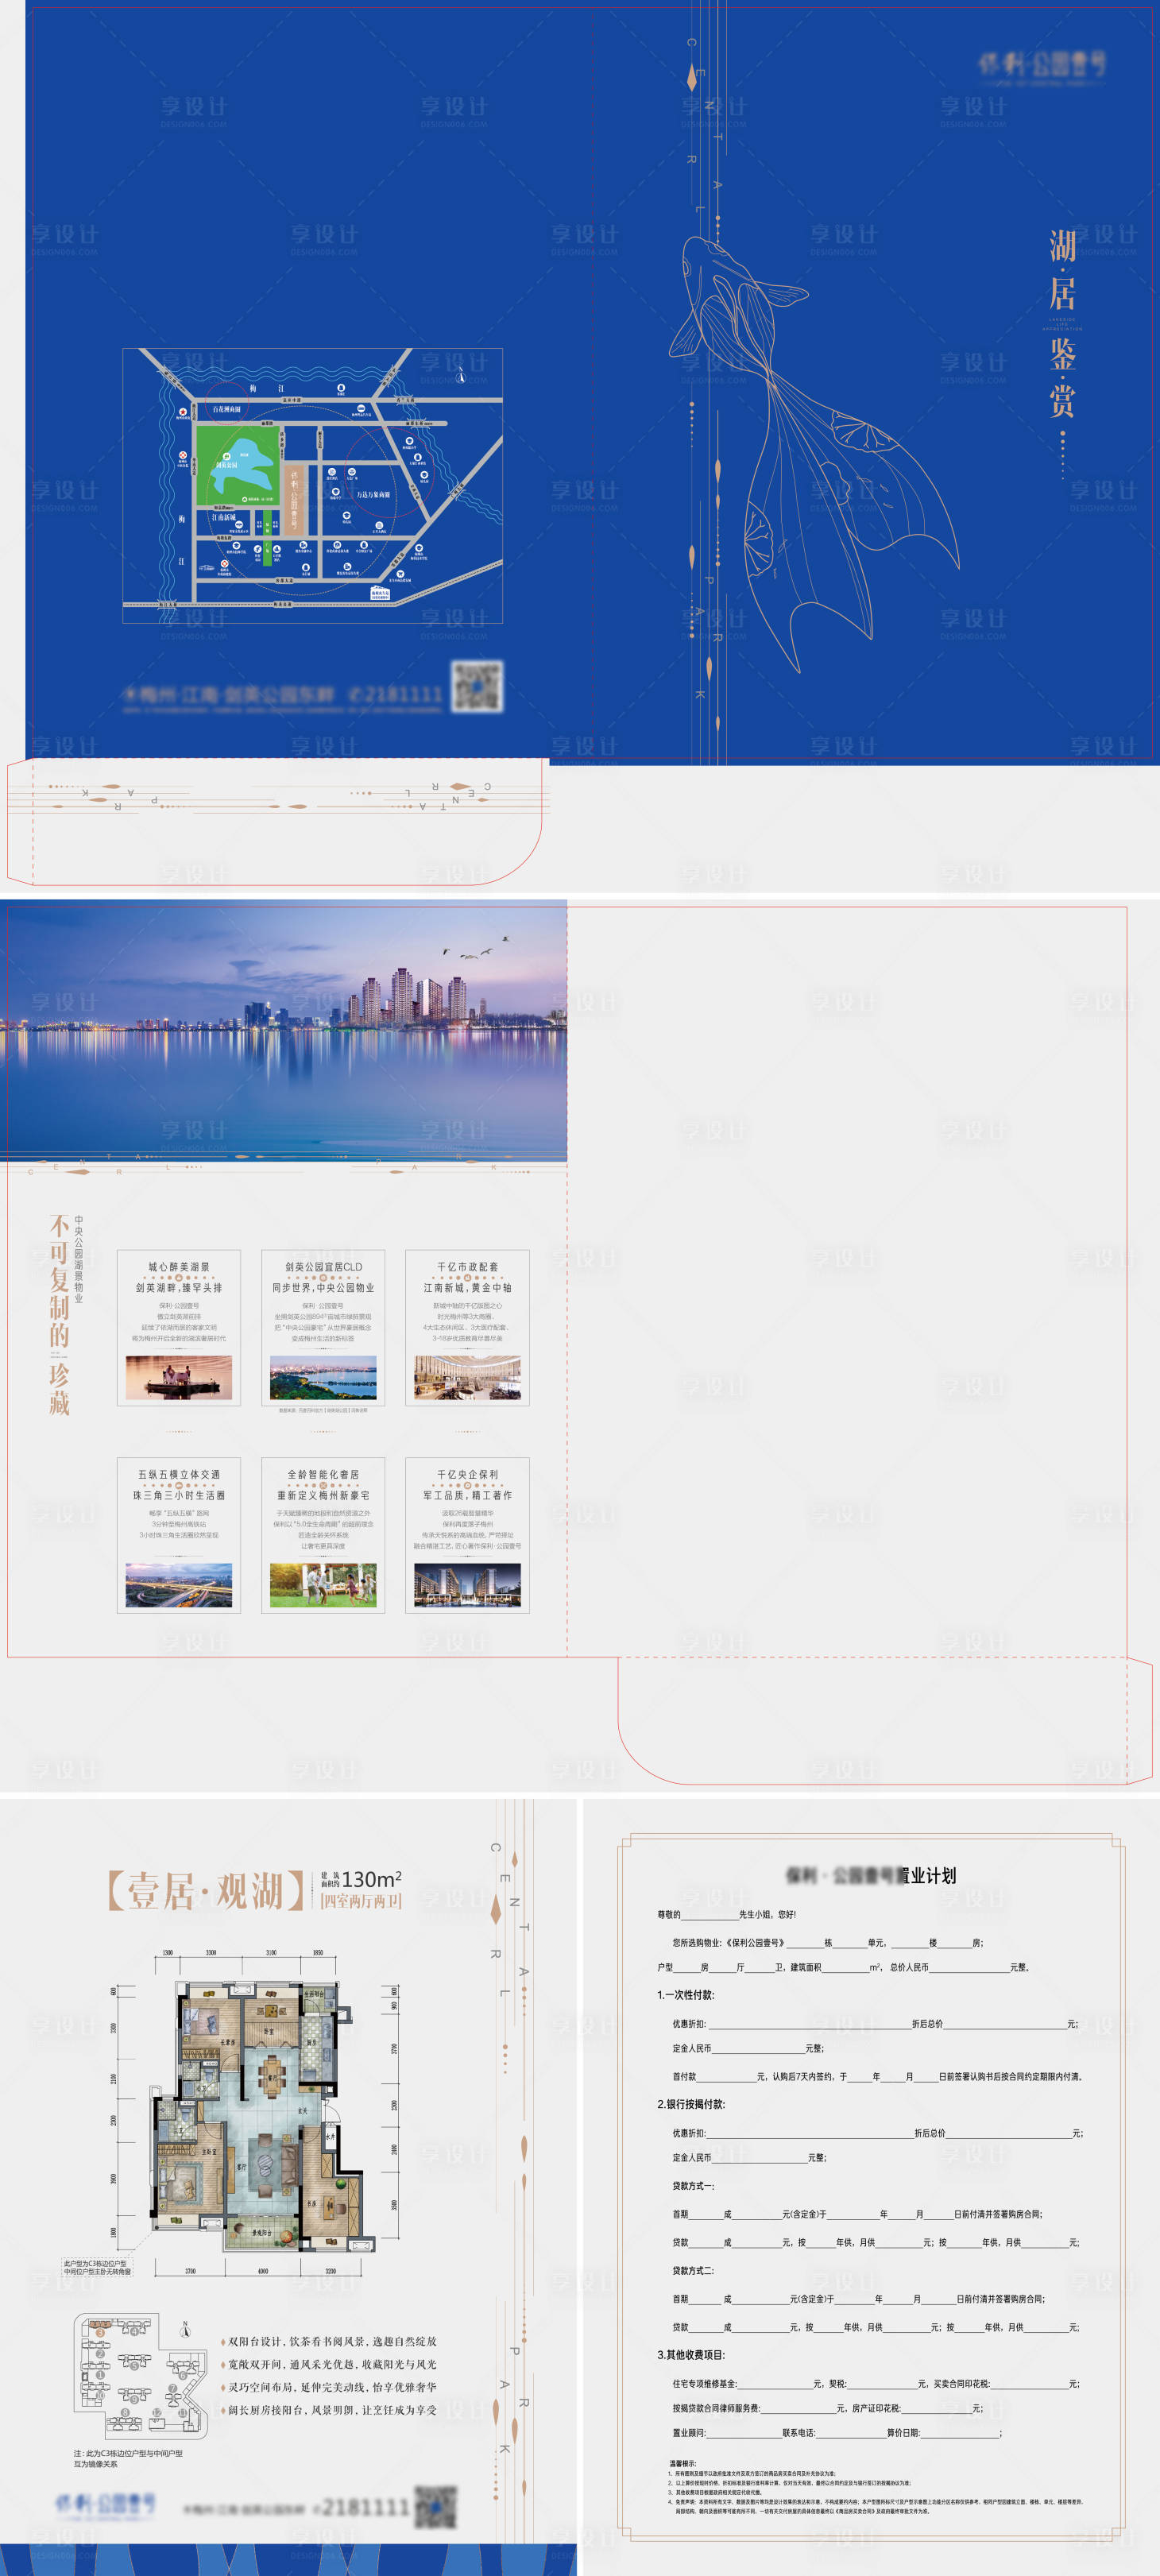Select the subtitle 江南新城,黄金中轴

click(467, 1288)
